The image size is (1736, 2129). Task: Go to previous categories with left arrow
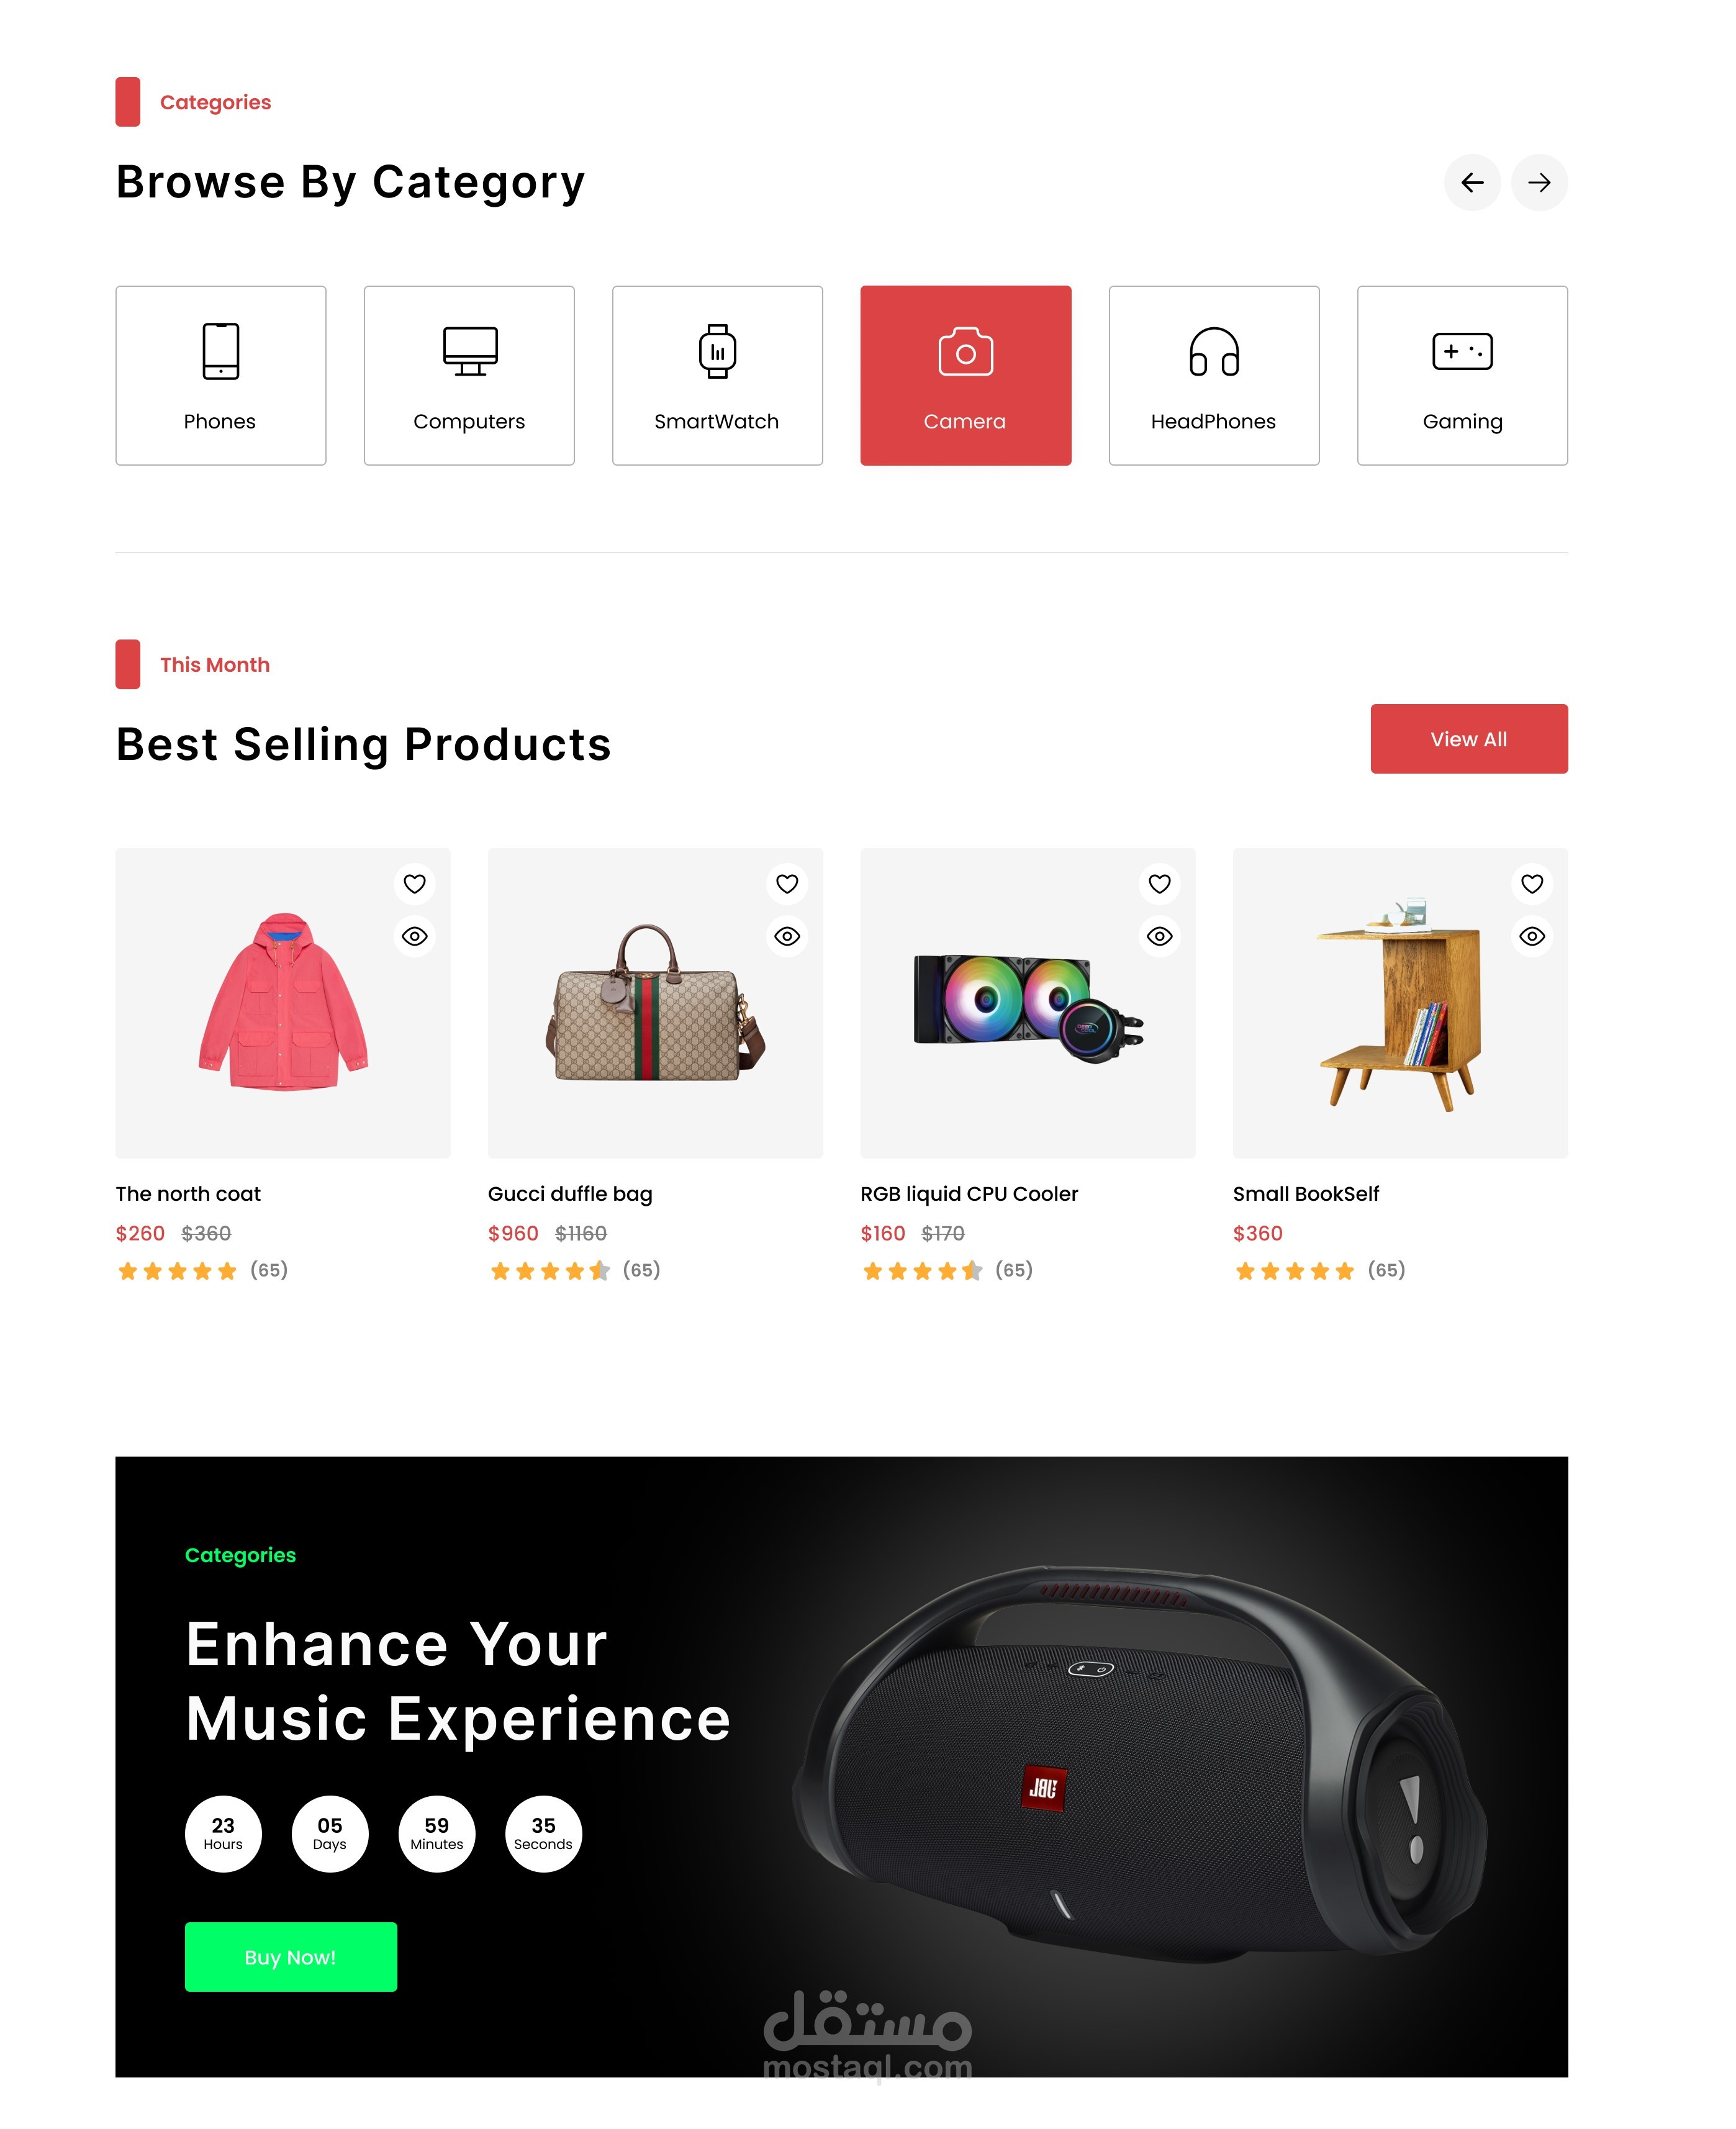(1472, 183)
